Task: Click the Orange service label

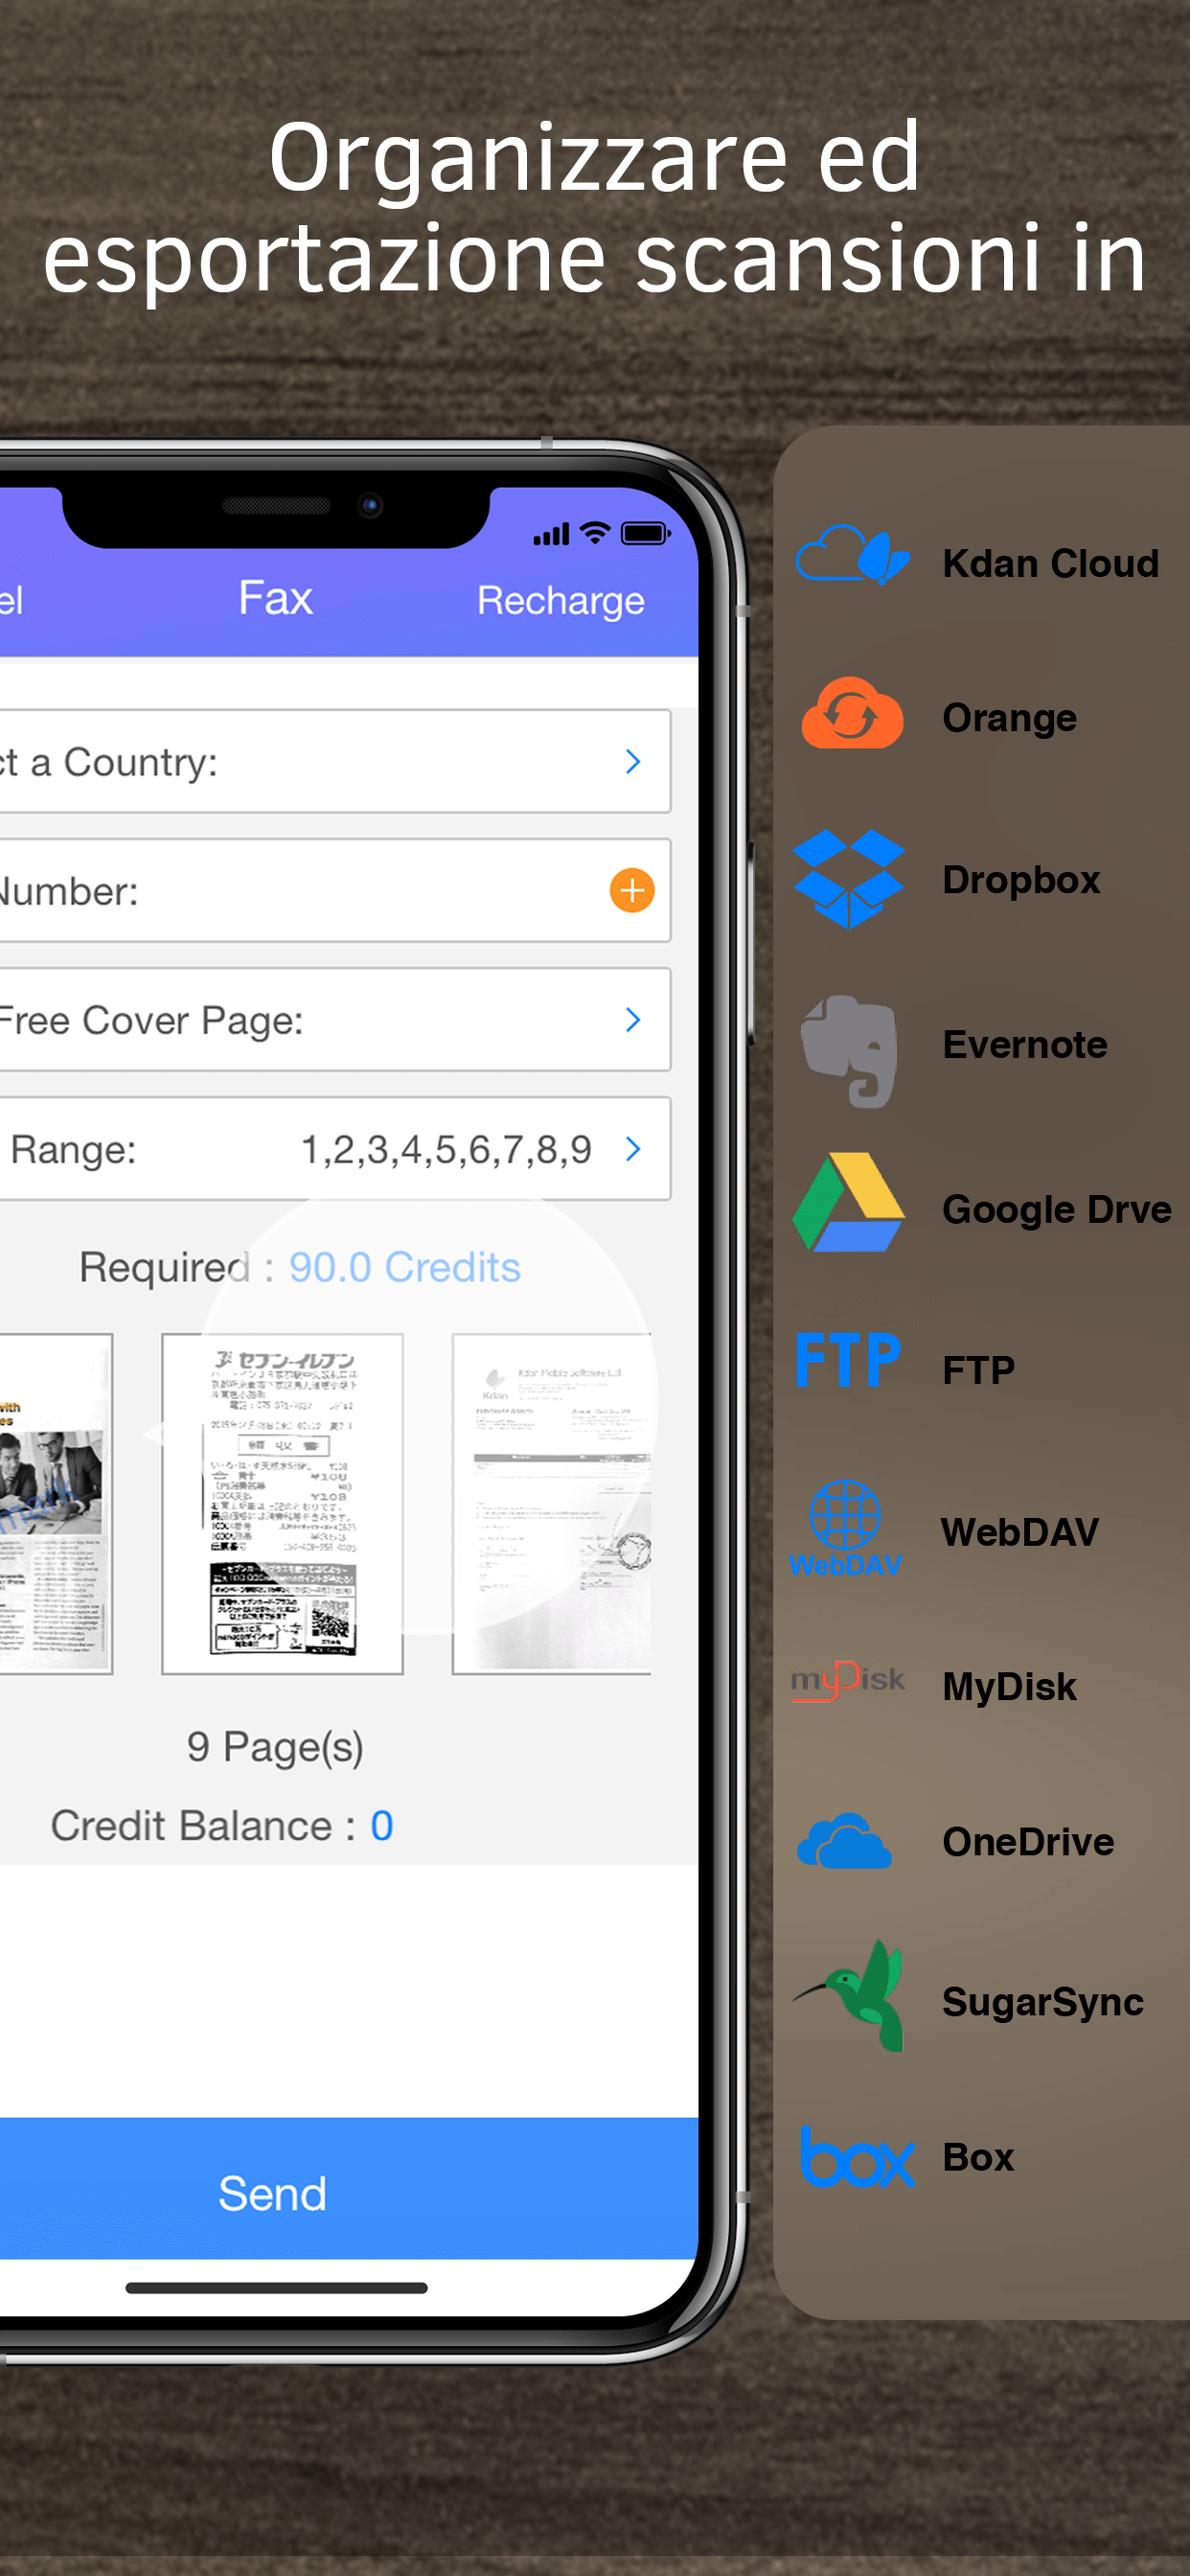Action: click(x=1010, y=718)
